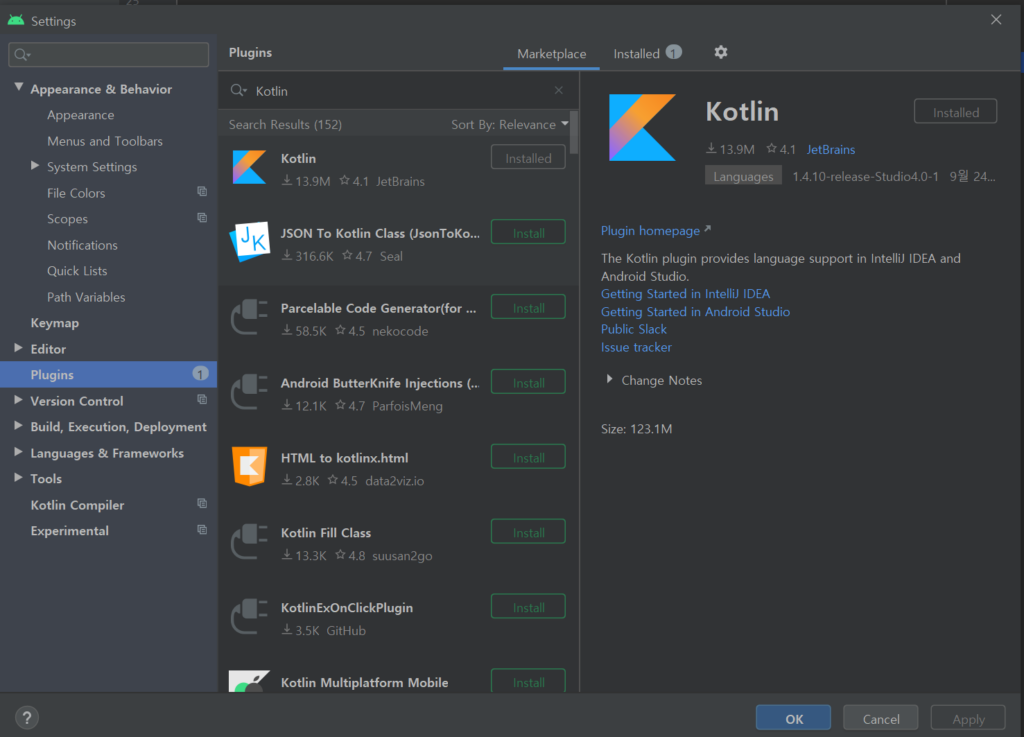Viewport: 1024px width, 737px height.
Task: Open the plugins gear settings icon
Action: pos(721,53)
